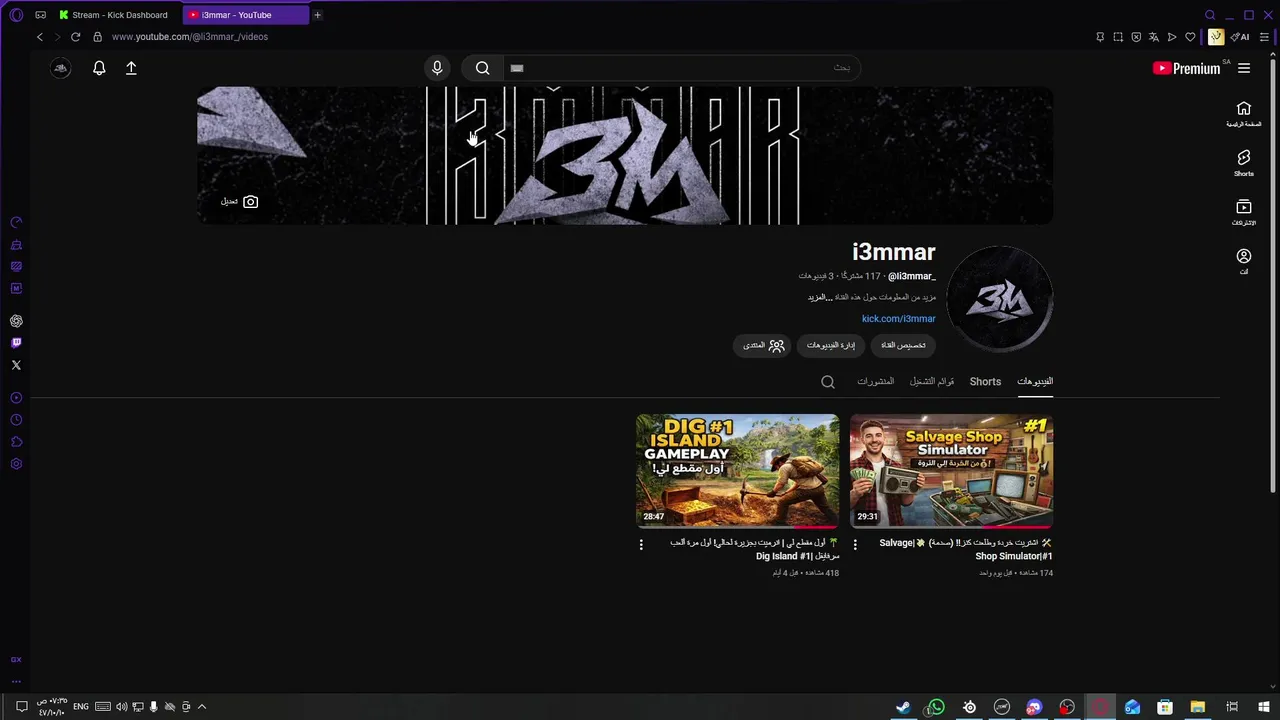The height and width of the screenshot is (720, 1280).
Task: Click the YouTube search magnifier button
Action: (x=483, y=68)
